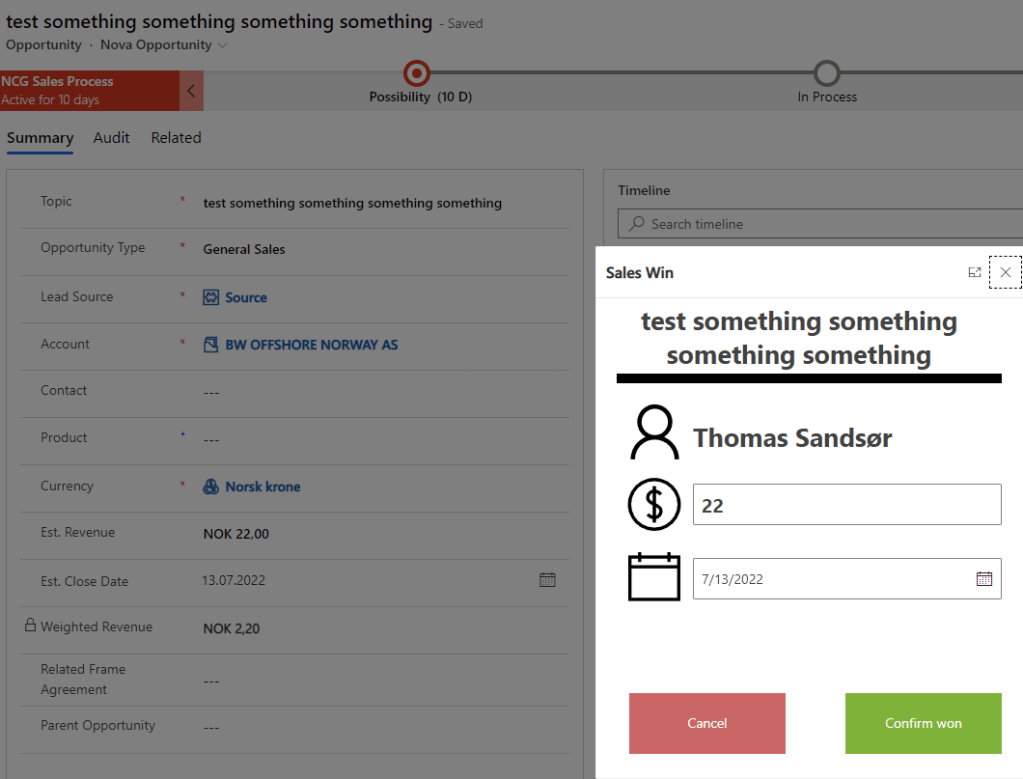The width and height of the screenshot is (1023, 779).
Task: Click the Confirm won button
Action: (922, 723)
